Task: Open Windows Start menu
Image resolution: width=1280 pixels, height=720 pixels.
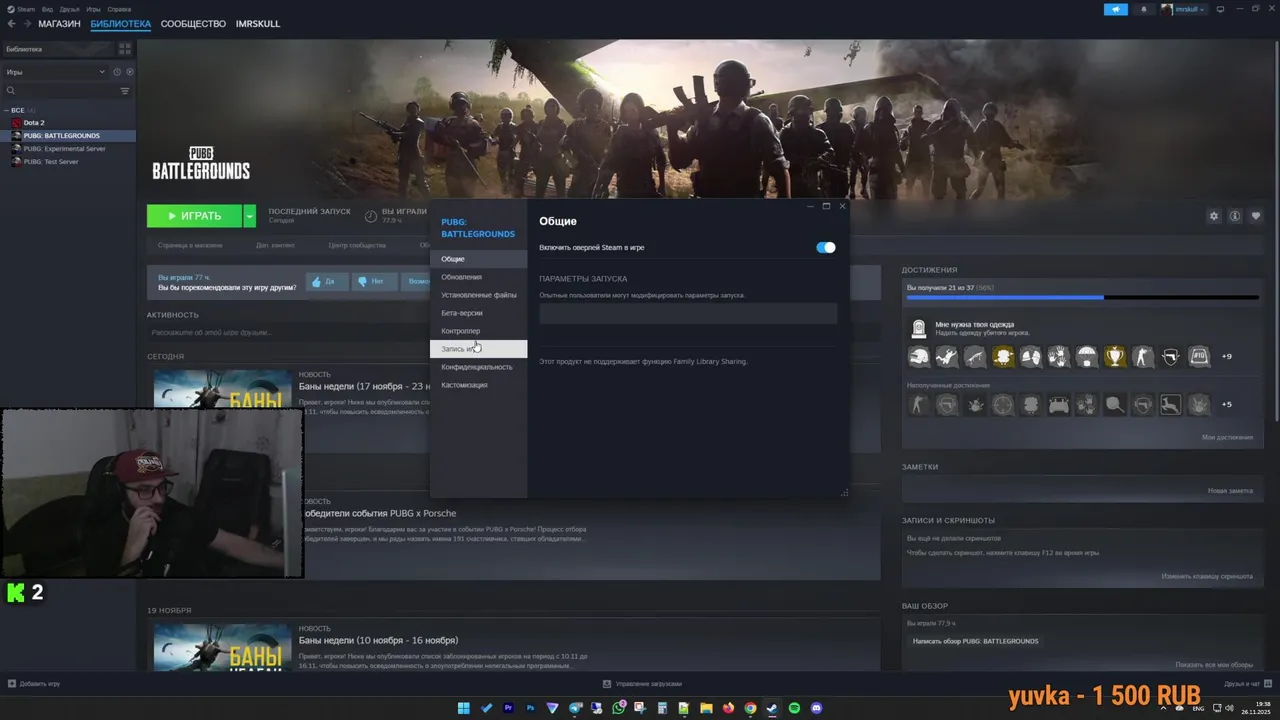Action: pyautogui.click(x=464, y=708)
